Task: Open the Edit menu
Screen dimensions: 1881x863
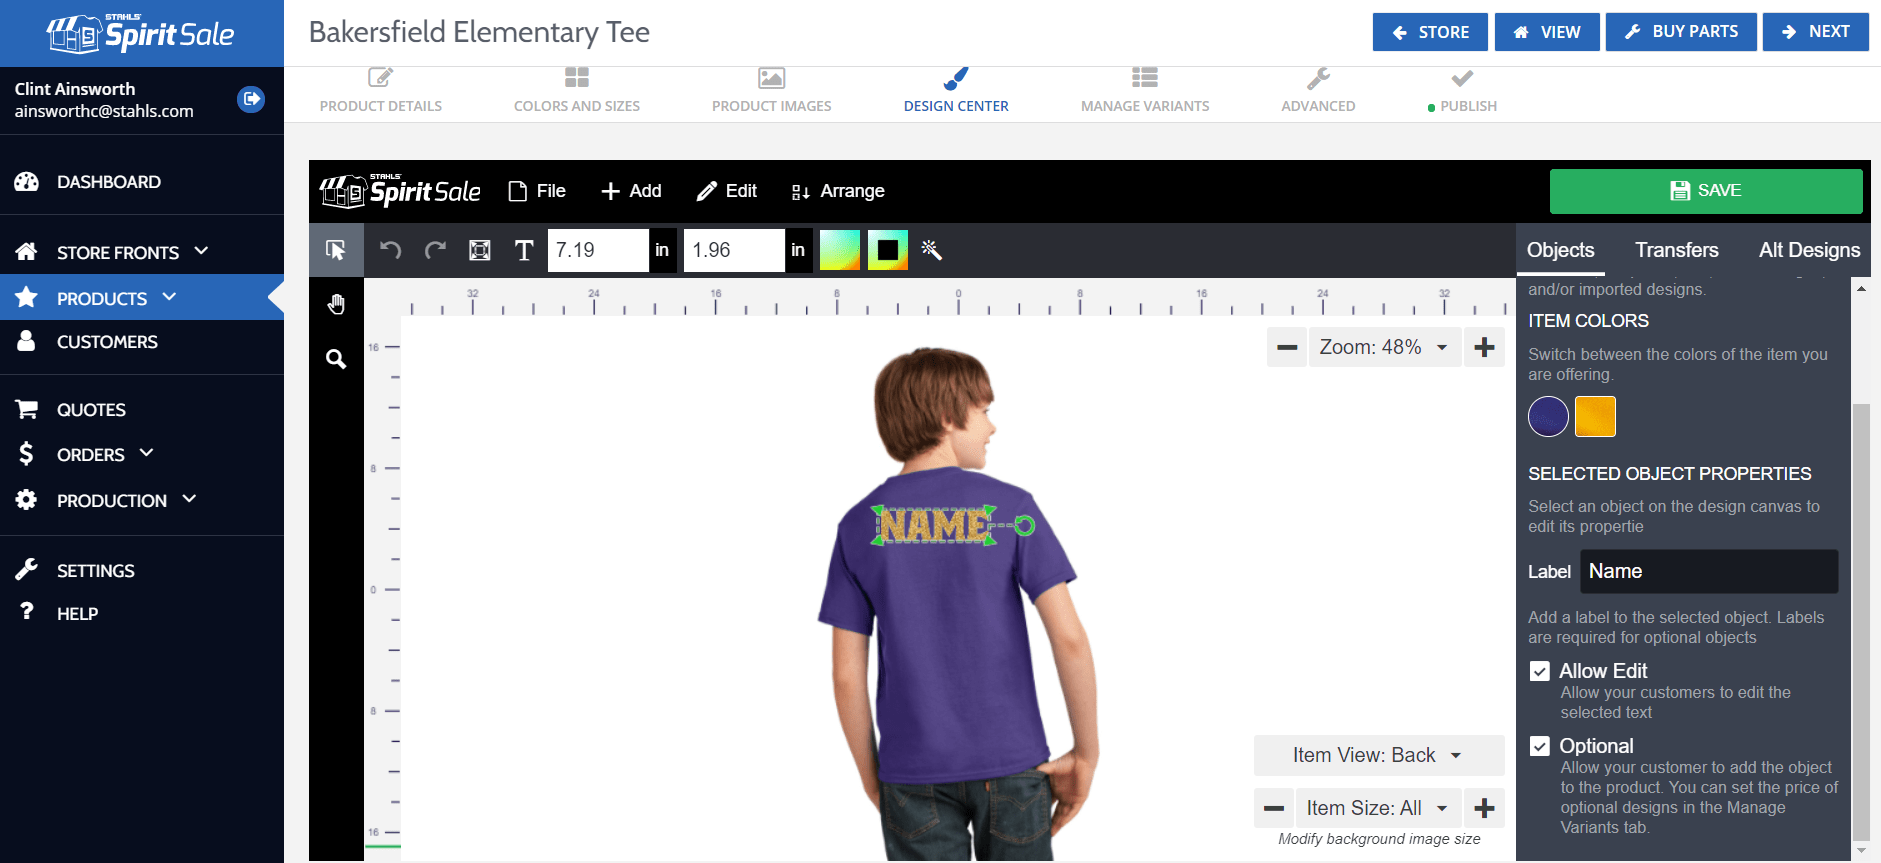Action: (x=727, y=191)
